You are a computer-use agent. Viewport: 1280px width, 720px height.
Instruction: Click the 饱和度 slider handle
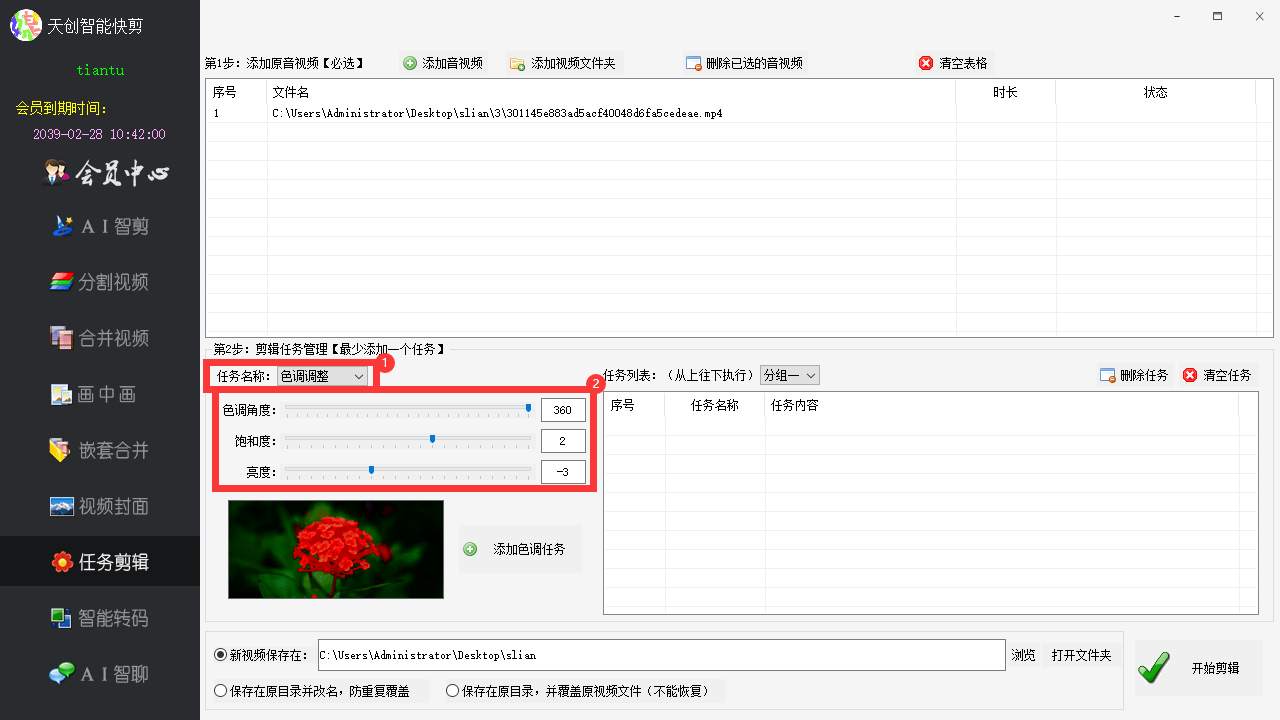(432, 438)
